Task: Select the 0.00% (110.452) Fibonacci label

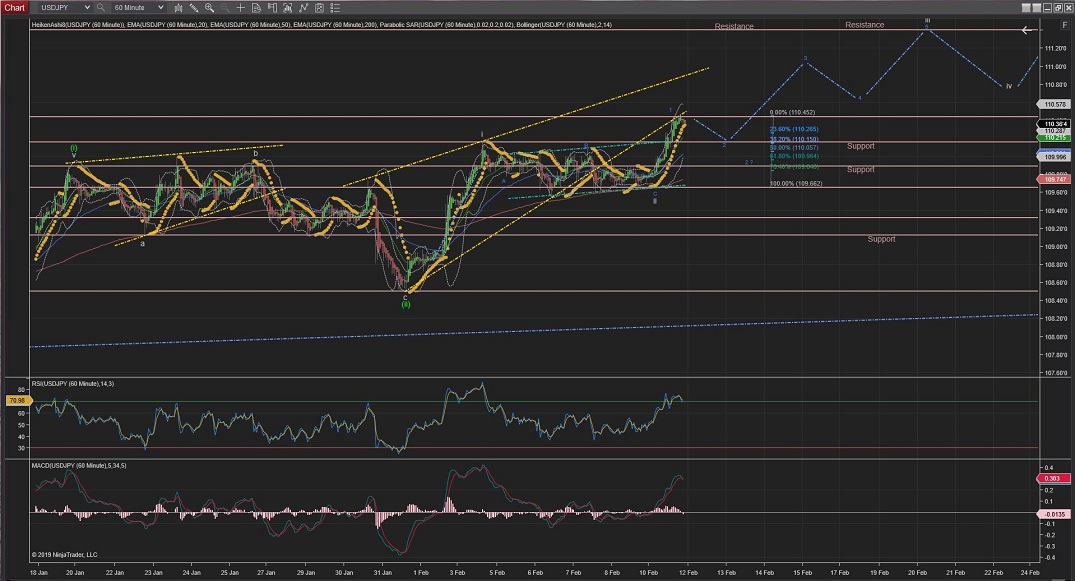Action: tap(794, 113)
